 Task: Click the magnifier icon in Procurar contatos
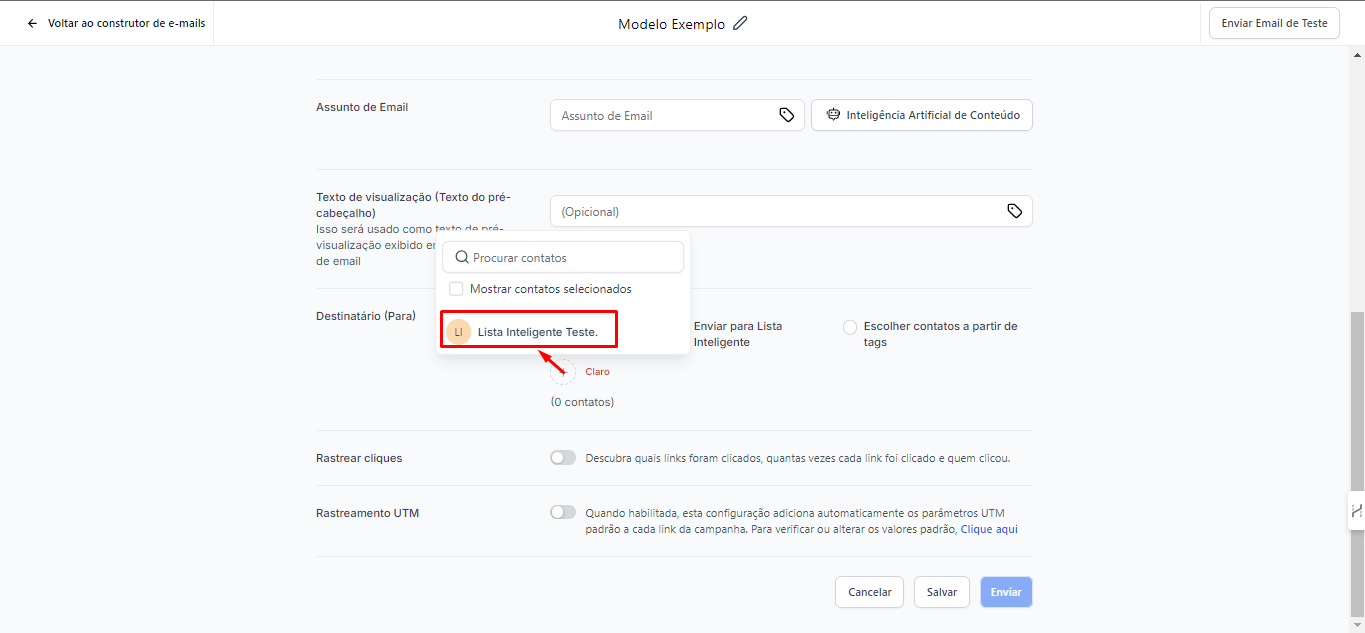coord(461,257)
